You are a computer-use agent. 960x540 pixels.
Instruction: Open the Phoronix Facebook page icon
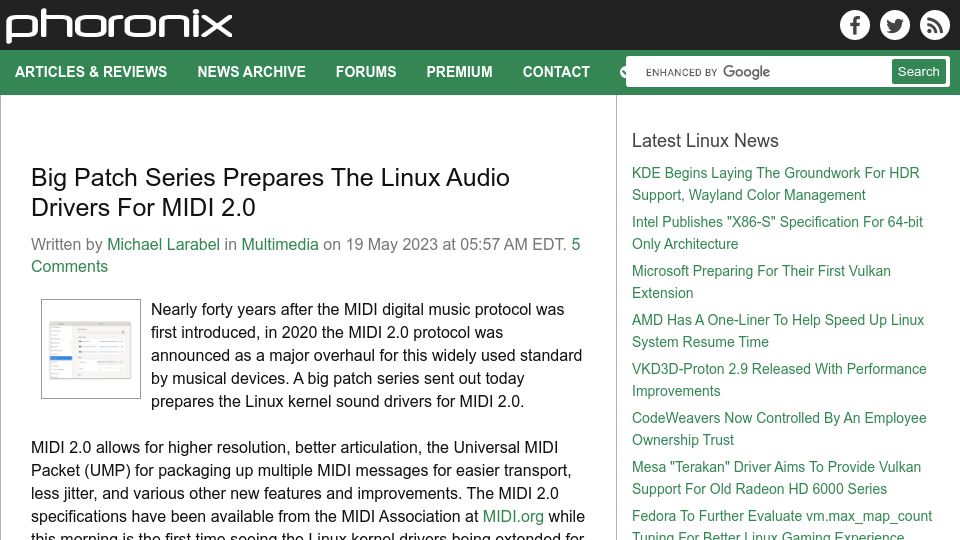coord(855,25)
